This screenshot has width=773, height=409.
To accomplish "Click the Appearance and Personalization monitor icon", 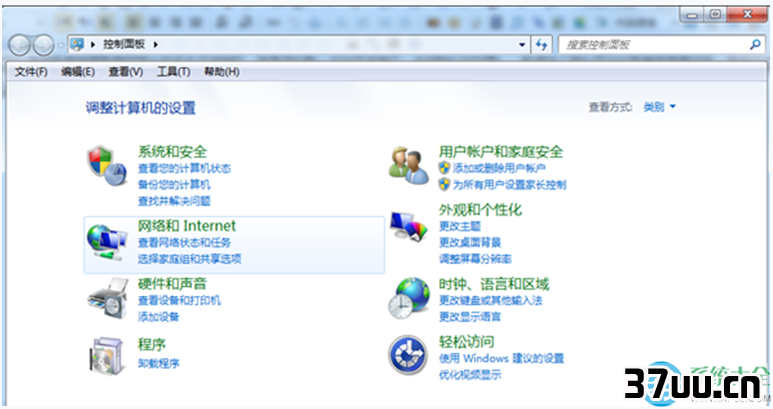I will tap(408, 226).
